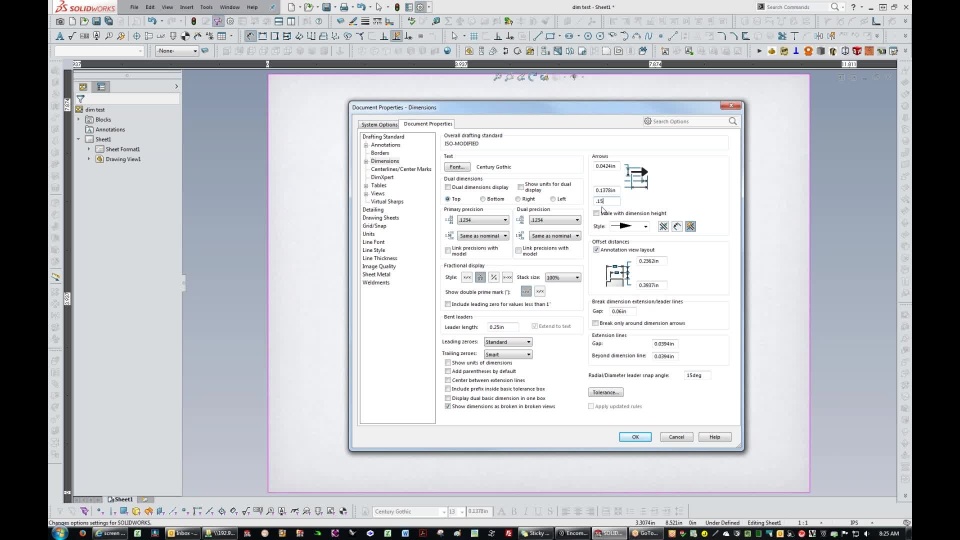Click the General Table icon in annotation toolbar
This screenshot has height=540, width=960.
pyautogui.click(x=222, y=36)
